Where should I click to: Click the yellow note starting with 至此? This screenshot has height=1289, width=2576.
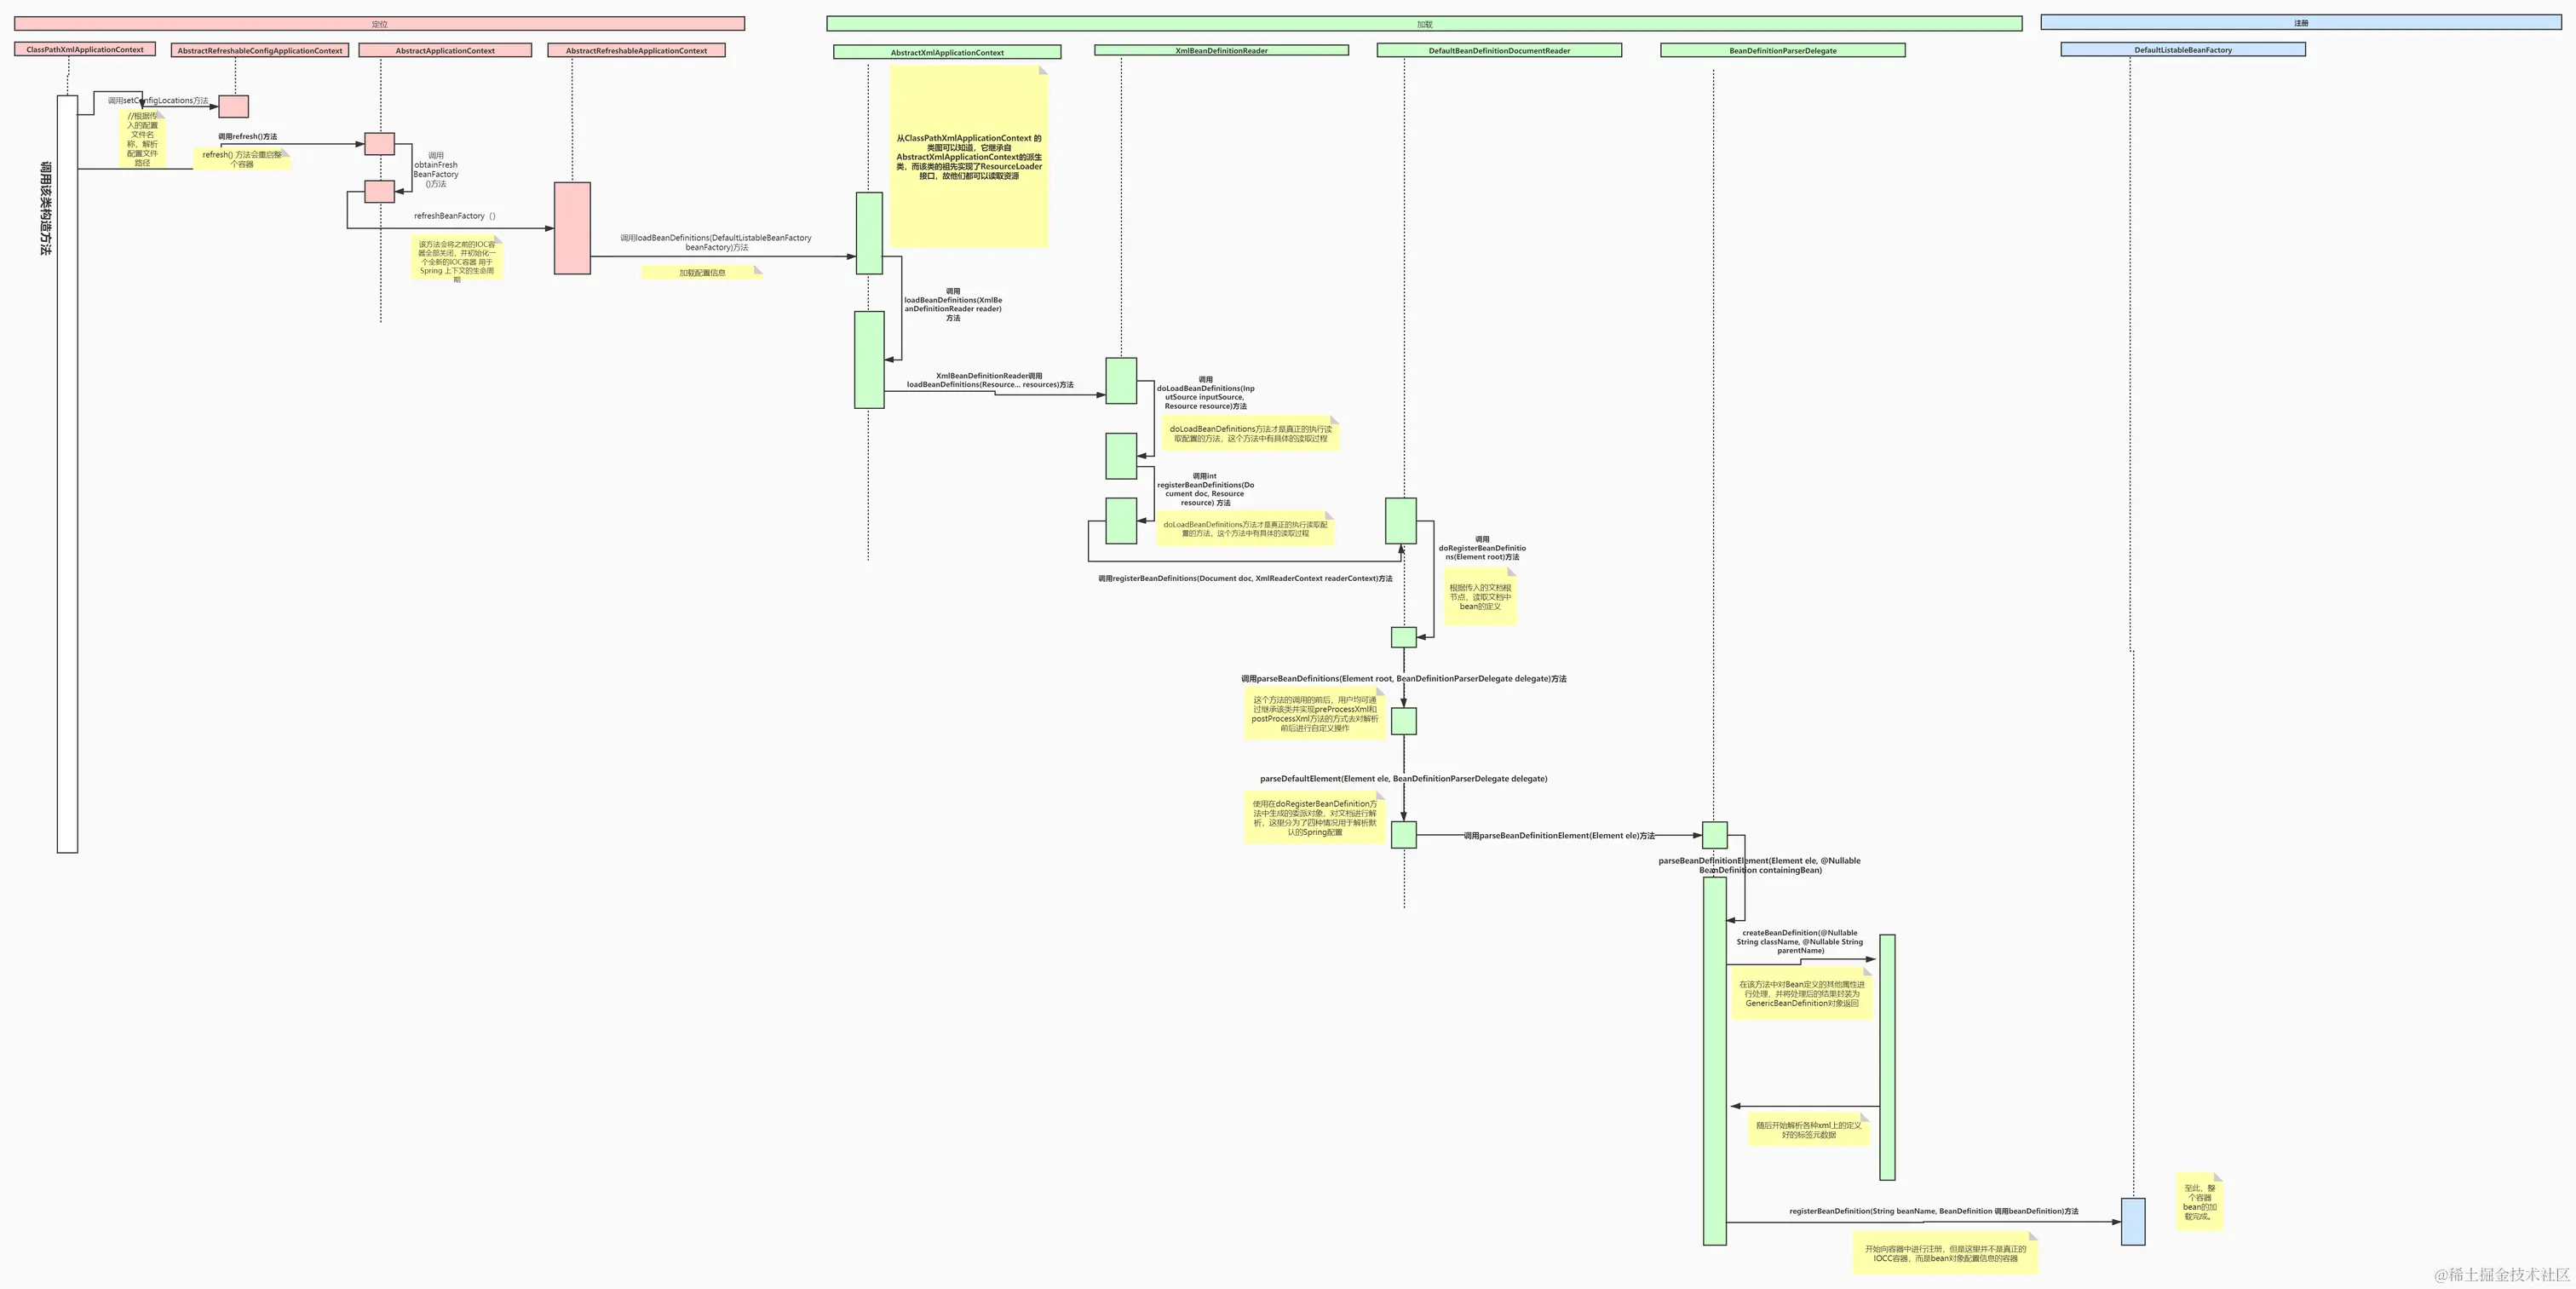point(2199,1202)
